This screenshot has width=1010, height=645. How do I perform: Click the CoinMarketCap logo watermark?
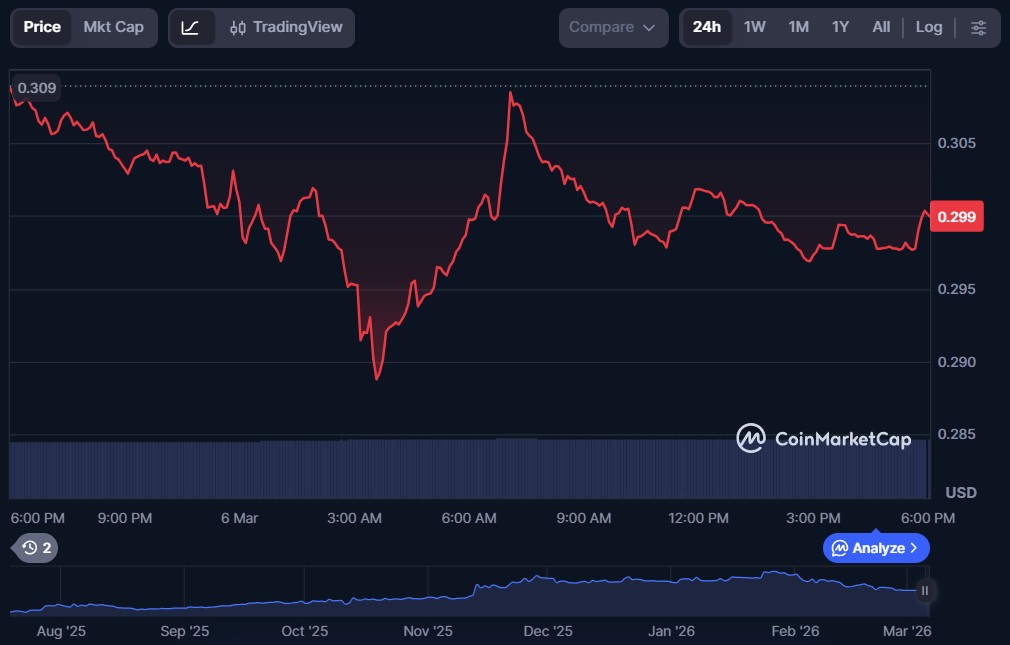pyautogui.click(x=824, y=438)
